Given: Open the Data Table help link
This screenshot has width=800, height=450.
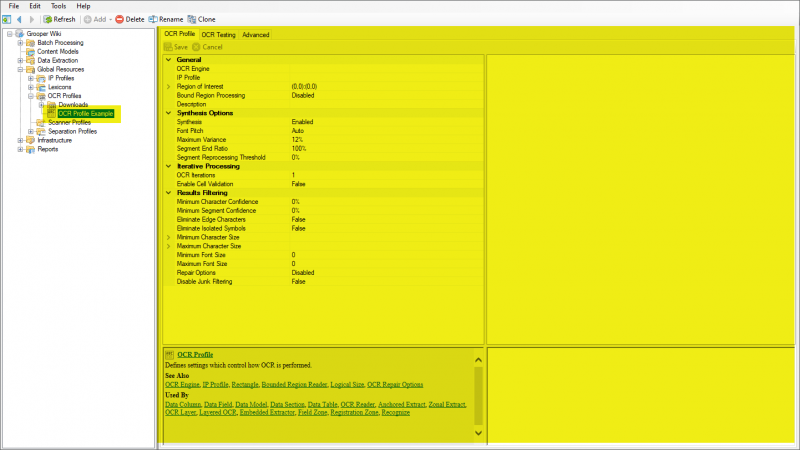Looking at the screenshot, I should (322, 405).
